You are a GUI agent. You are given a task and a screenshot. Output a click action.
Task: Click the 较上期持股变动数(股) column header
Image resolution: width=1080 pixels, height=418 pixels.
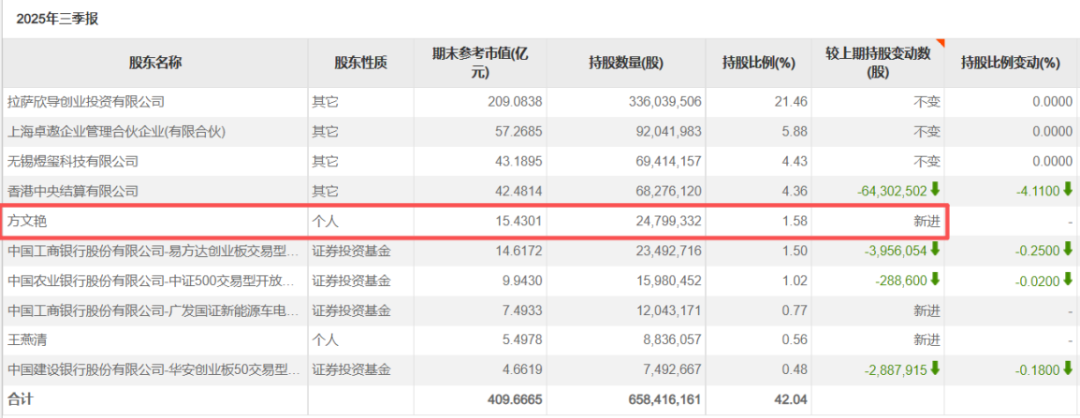point(878,63)
